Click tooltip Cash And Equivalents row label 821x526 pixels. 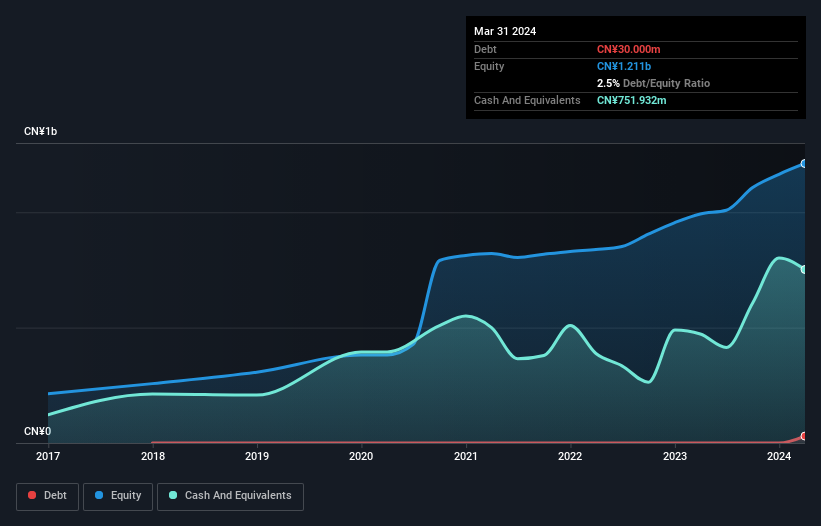527,100
